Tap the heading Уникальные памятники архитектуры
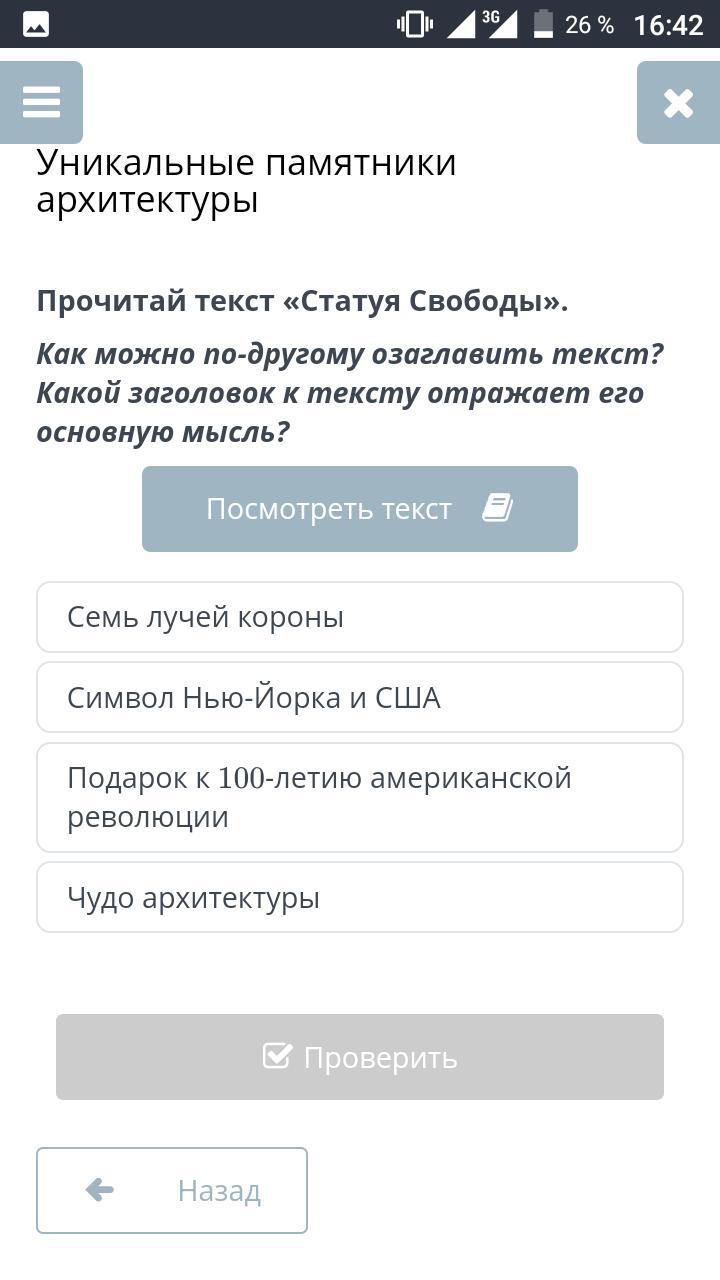The image size is (720, 1280). tap(247, 181)
